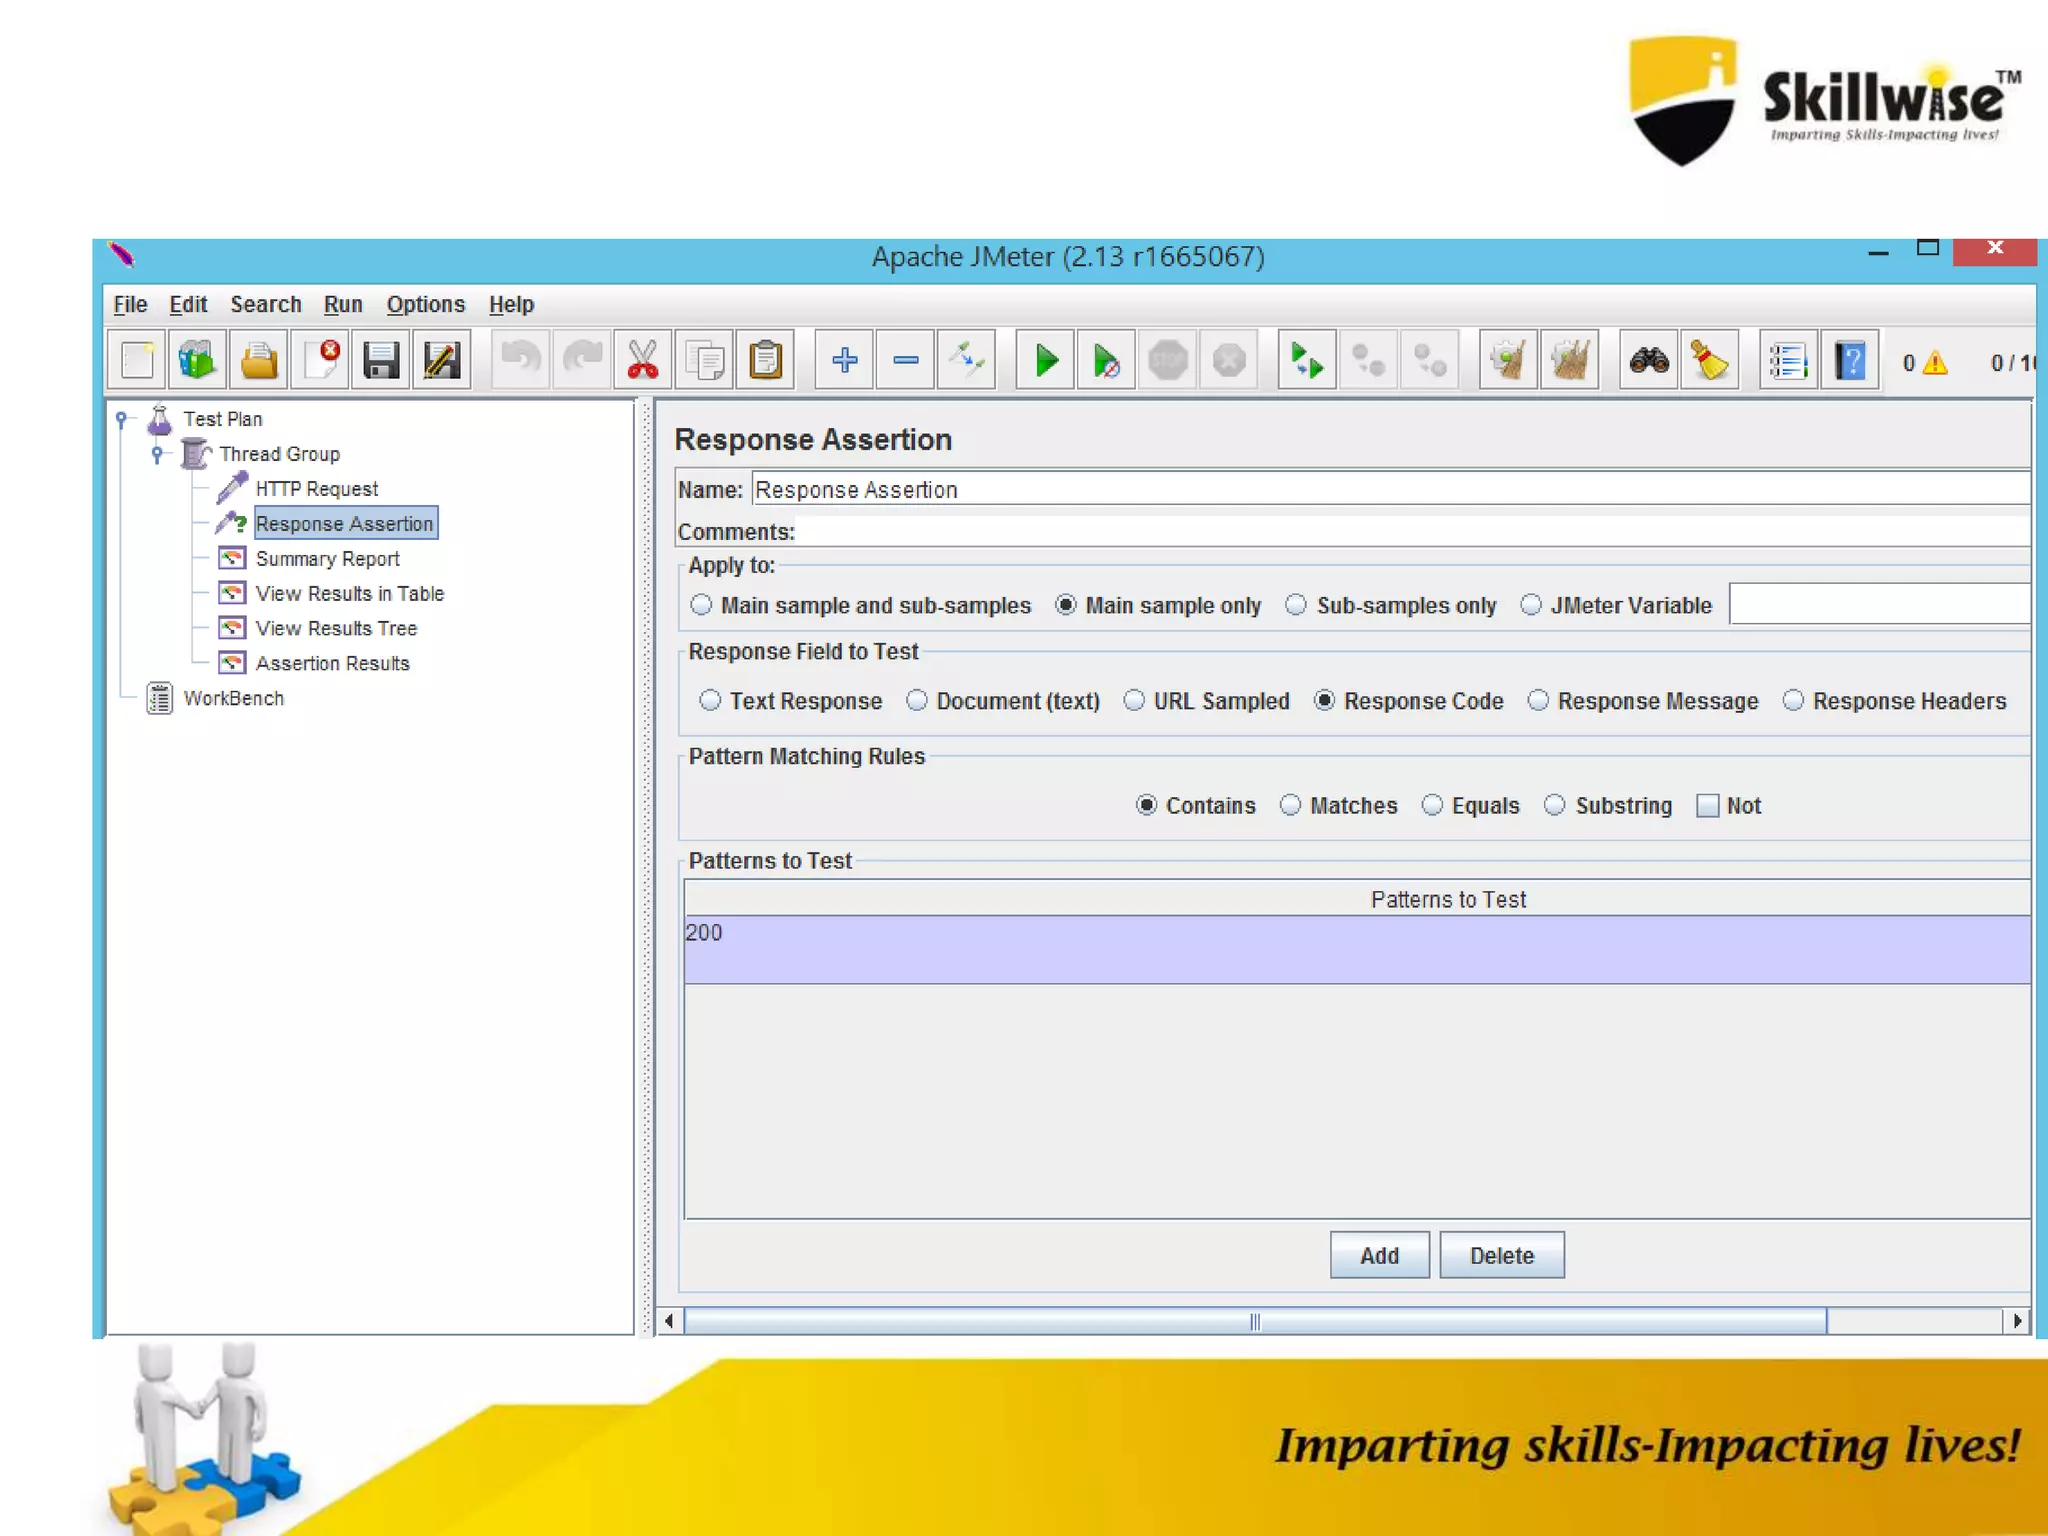Click the Save test plan floppy icon
The image size is (2048, 1536).
(381, 360)
